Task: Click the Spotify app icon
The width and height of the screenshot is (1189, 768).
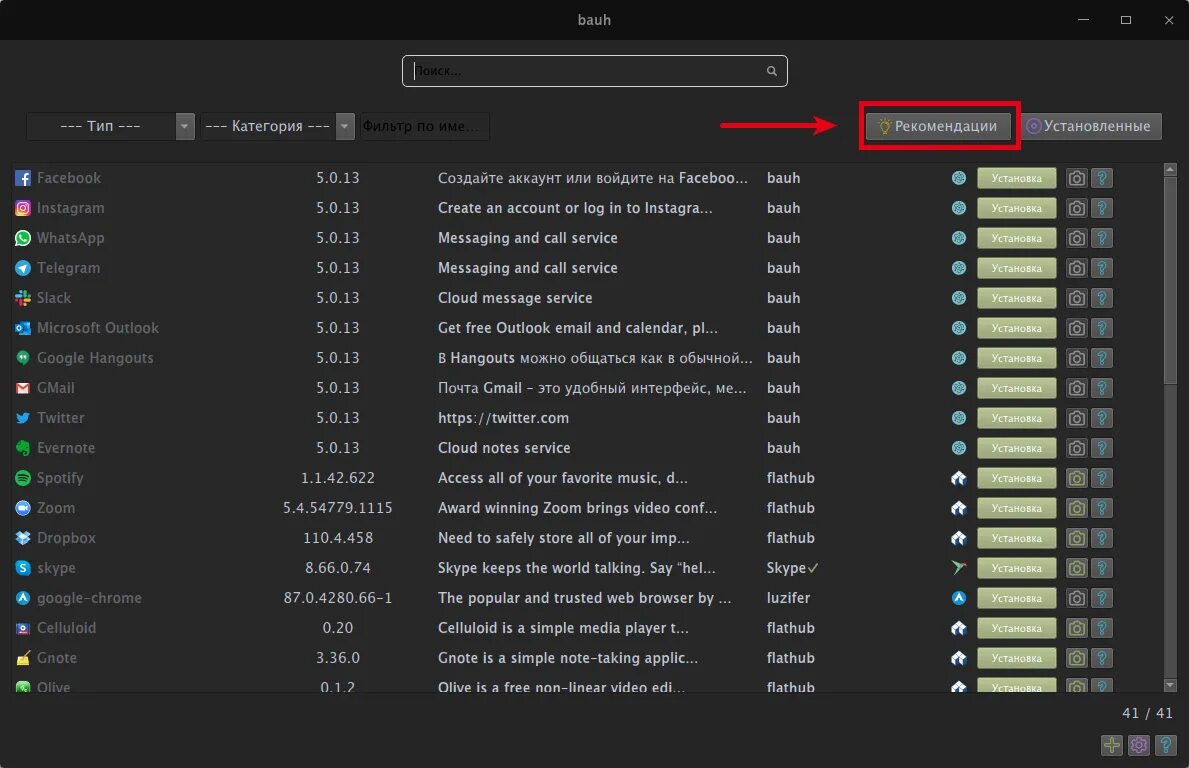Action: tap(23, 478)
